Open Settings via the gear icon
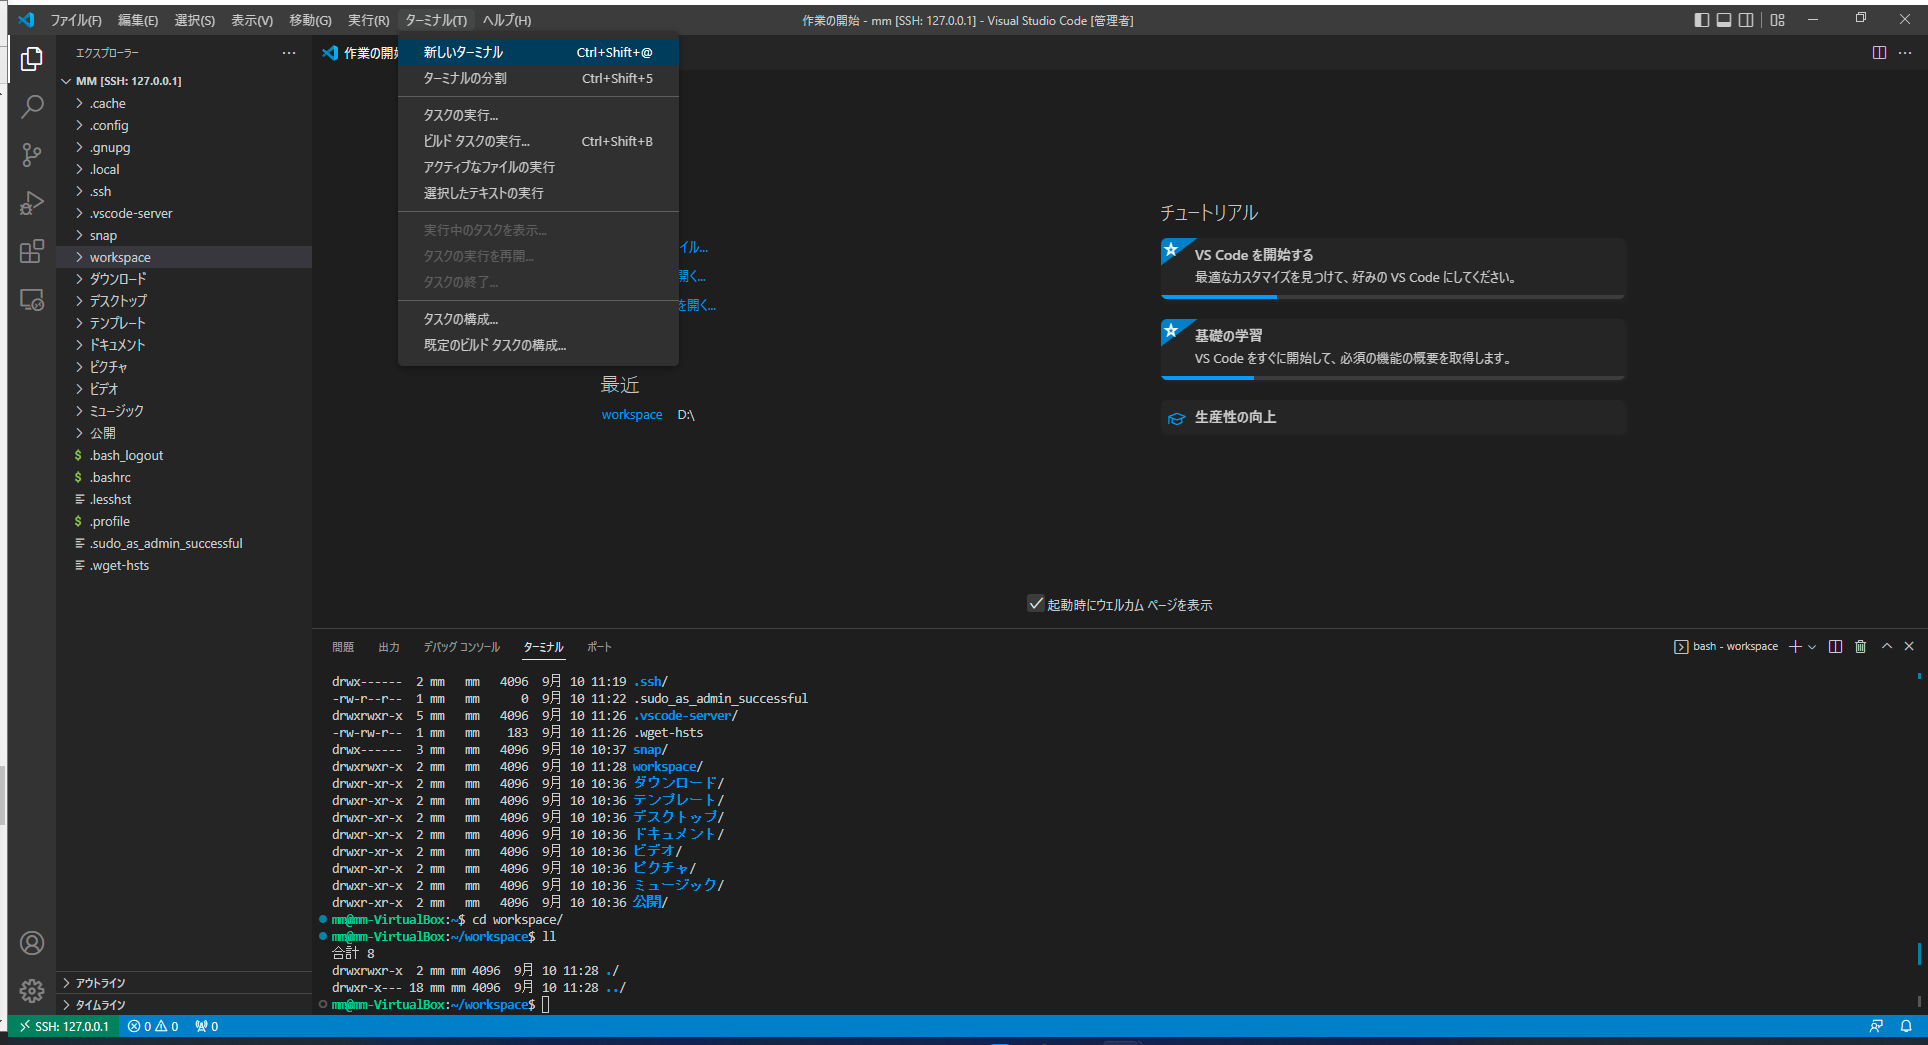The height and width of the screenshot is (1045, 1928). pos(33,991)
